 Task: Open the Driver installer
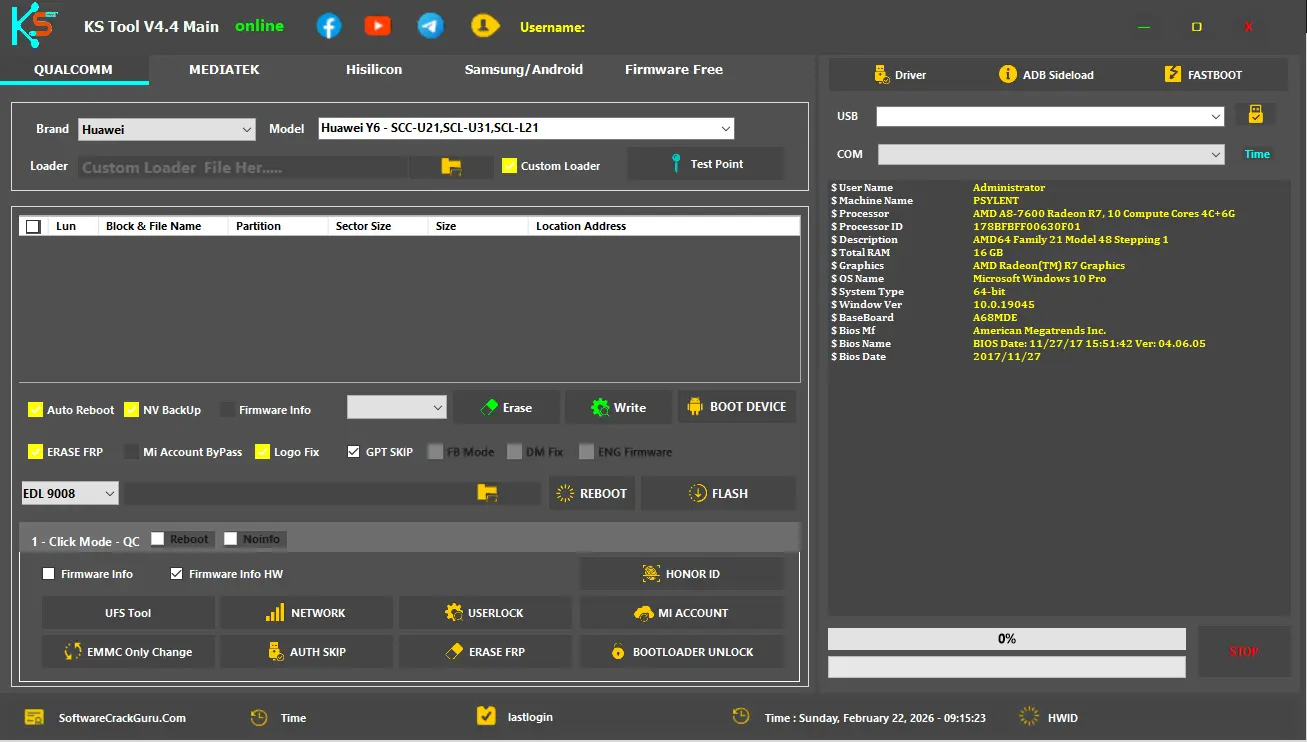[x=900, y=75]
